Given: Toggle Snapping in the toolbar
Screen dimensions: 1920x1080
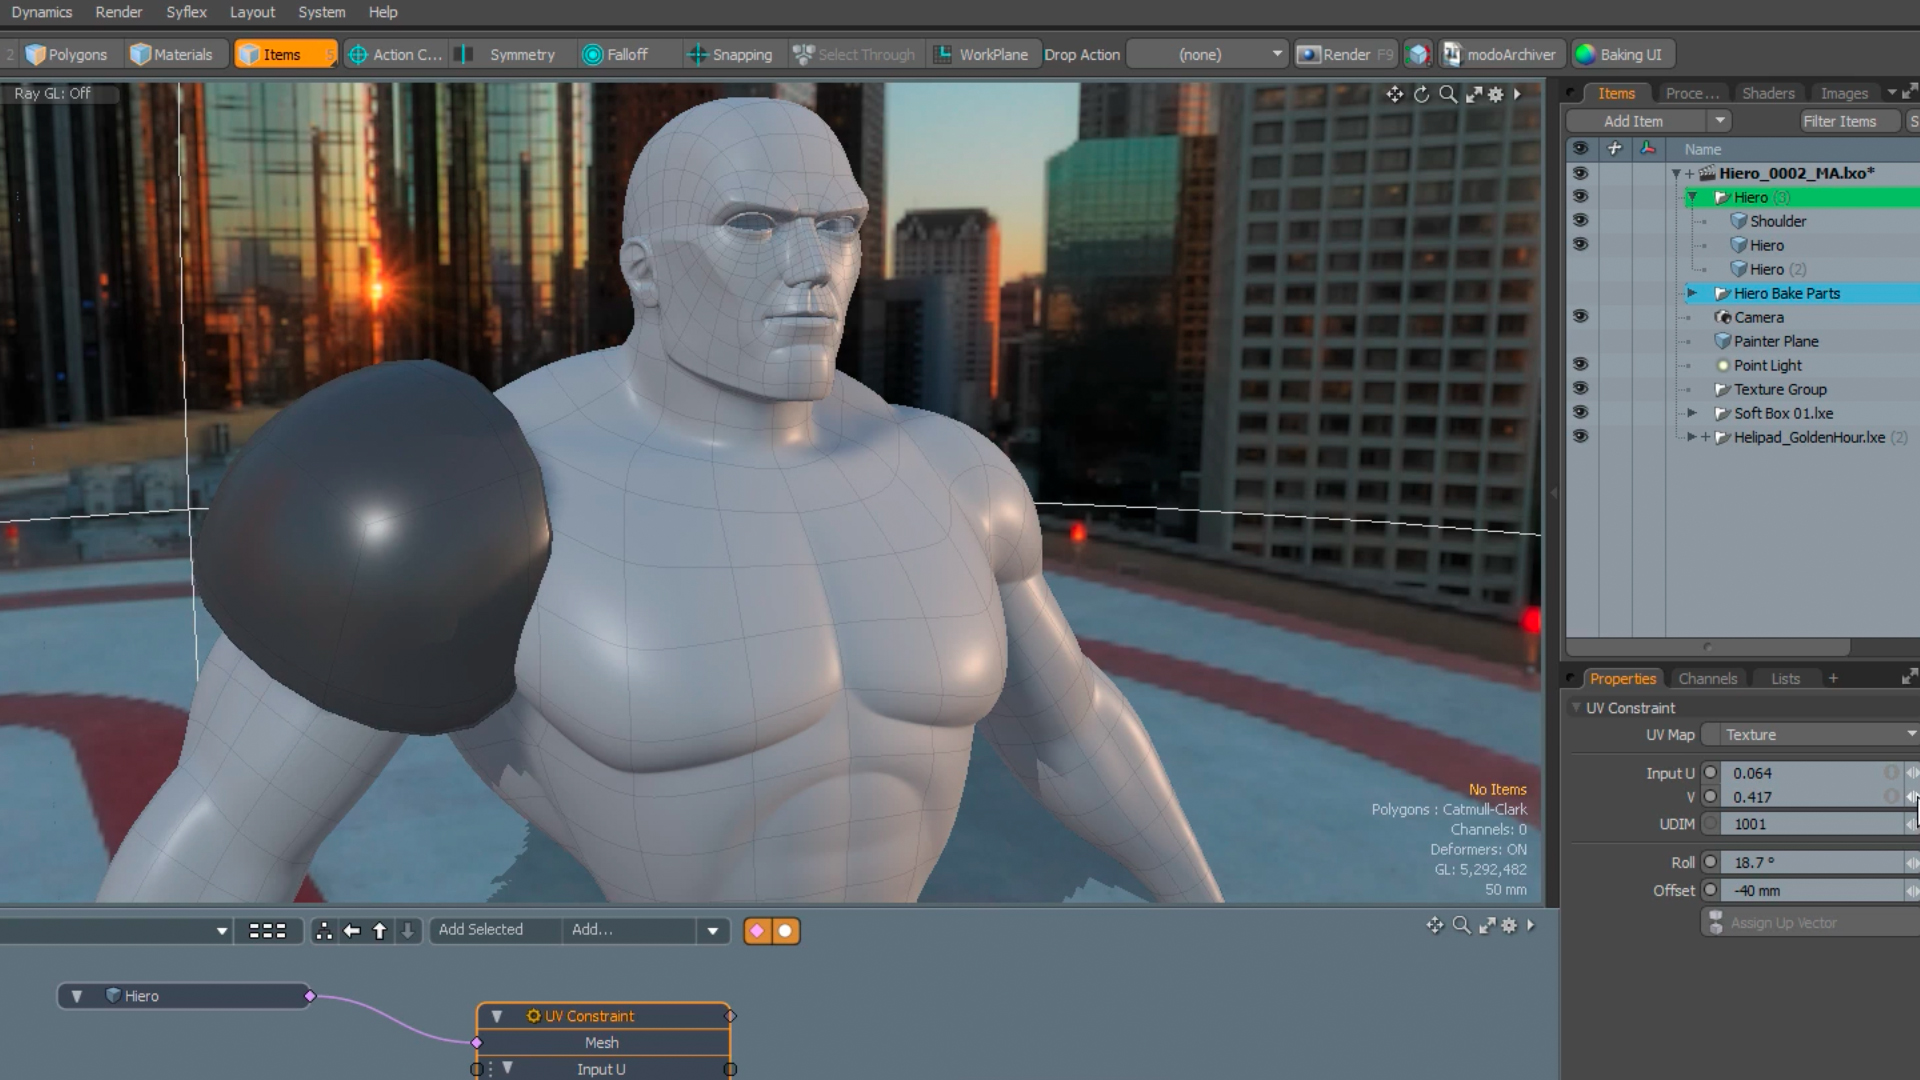Looking at the screenshot, I should [731, 54].
